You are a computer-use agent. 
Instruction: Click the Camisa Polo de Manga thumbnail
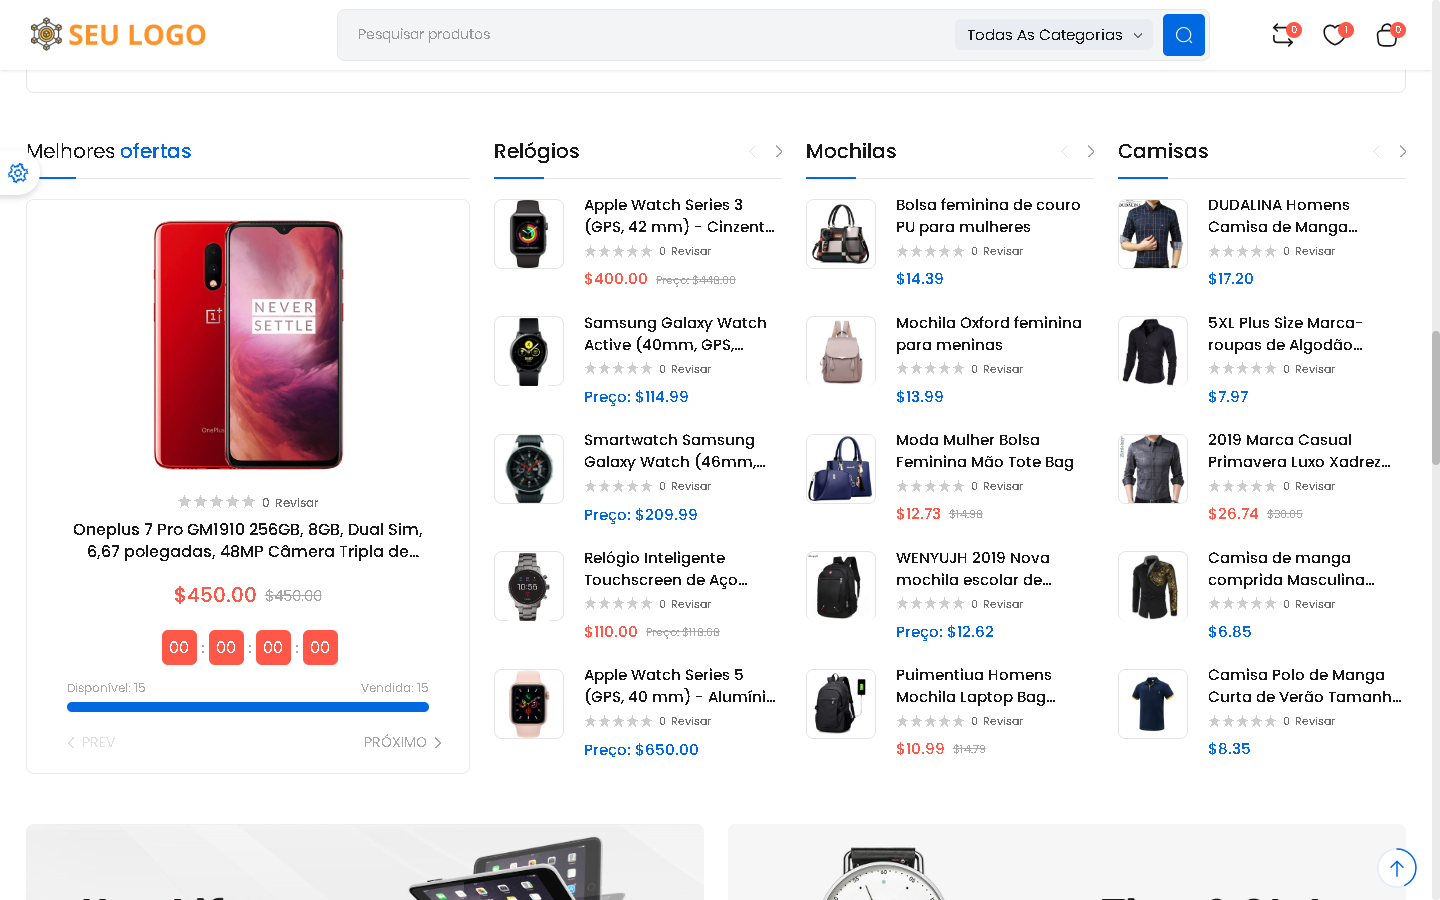[1153, 704]
